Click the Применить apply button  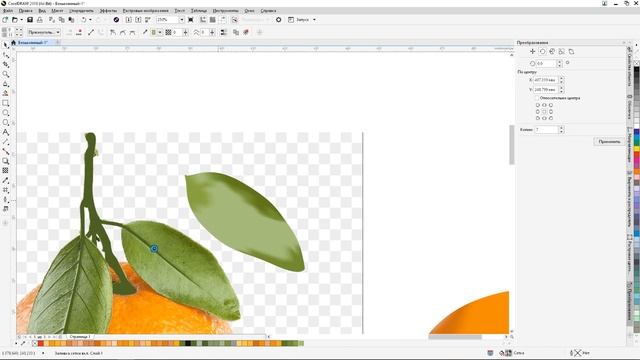609,142
